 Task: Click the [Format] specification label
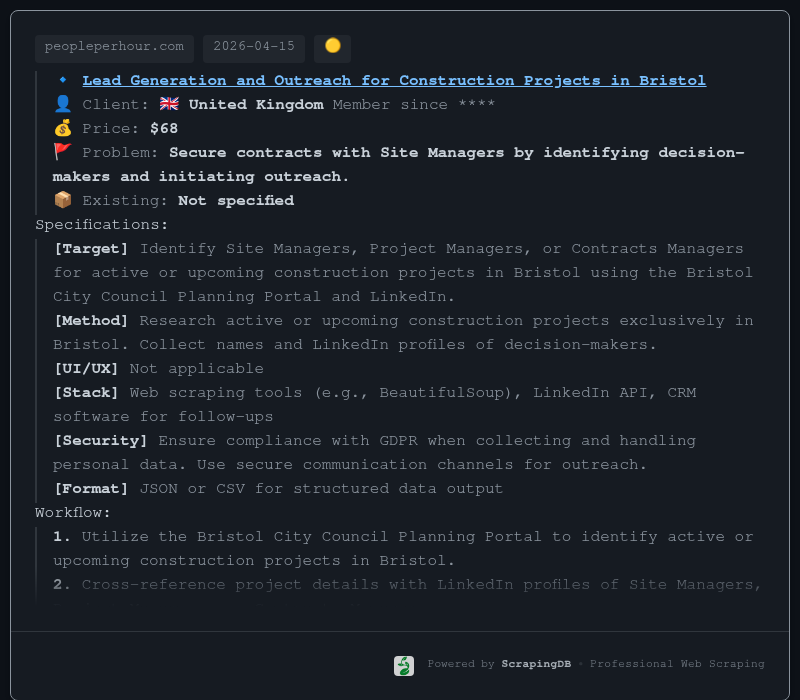tap(91, 488)
